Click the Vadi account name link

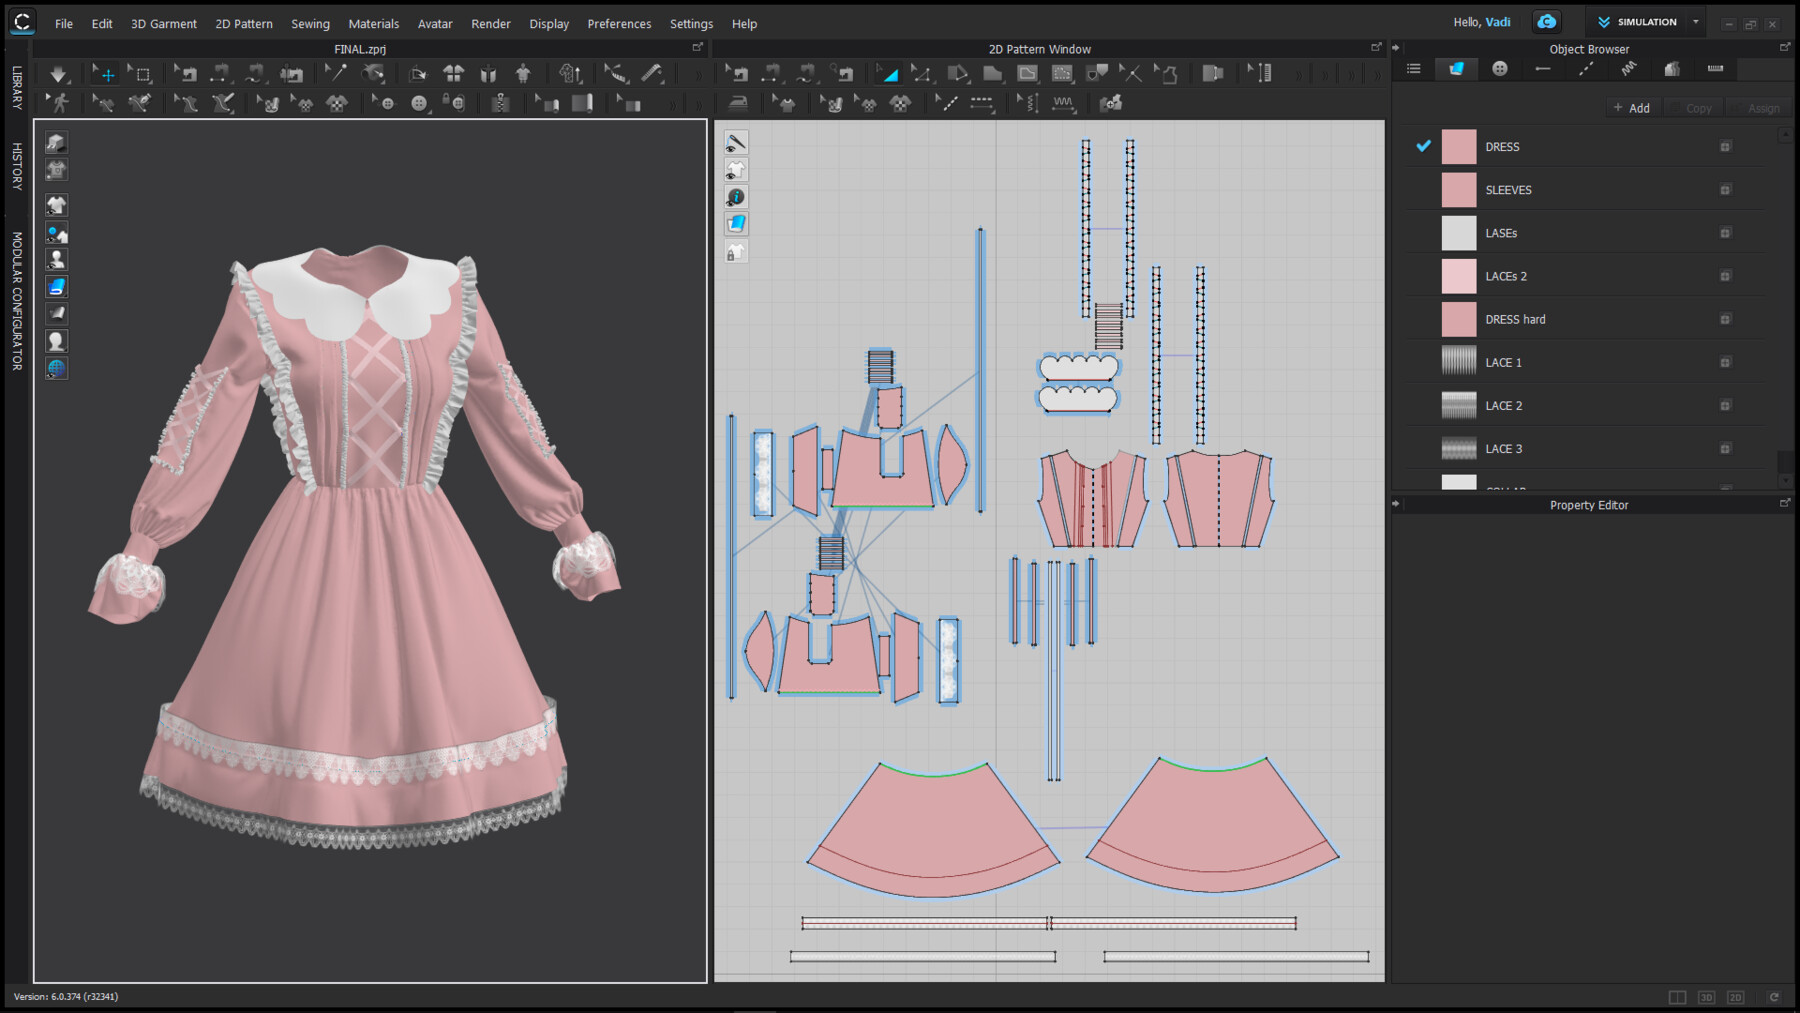tap(1498, 22)
